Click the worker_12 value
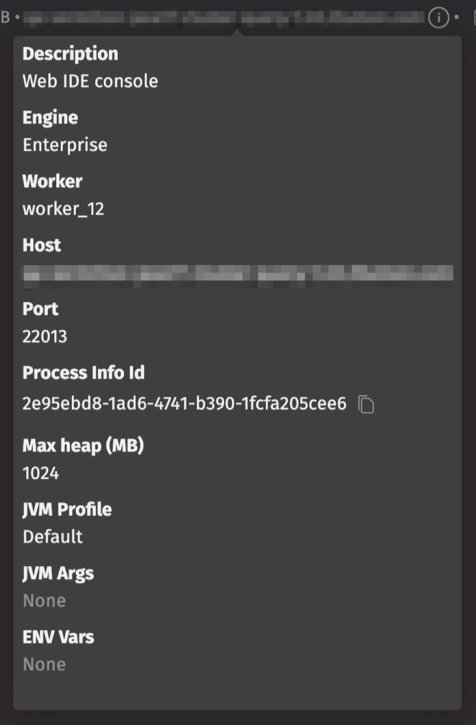The height and width of the screenshot is (725, 476). coord(63,209)
